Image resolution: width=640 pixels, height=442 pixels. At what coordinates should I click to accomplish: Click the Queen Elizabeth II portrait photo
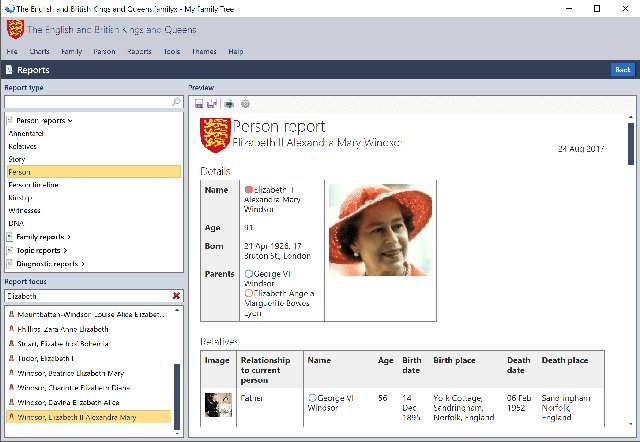(380, 230)
